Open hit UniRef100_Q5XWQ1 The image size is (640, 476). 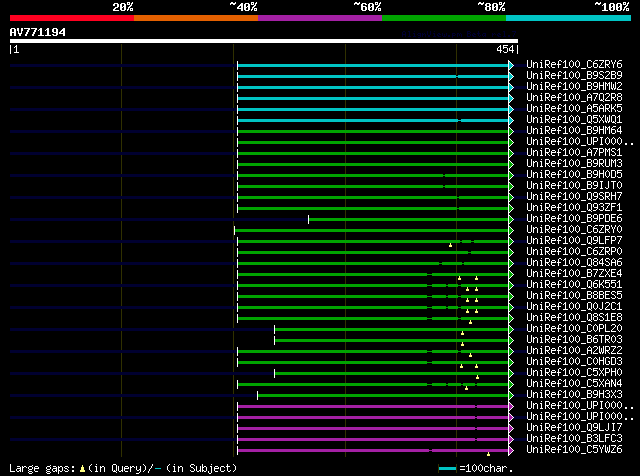click(x=574, y=120)
